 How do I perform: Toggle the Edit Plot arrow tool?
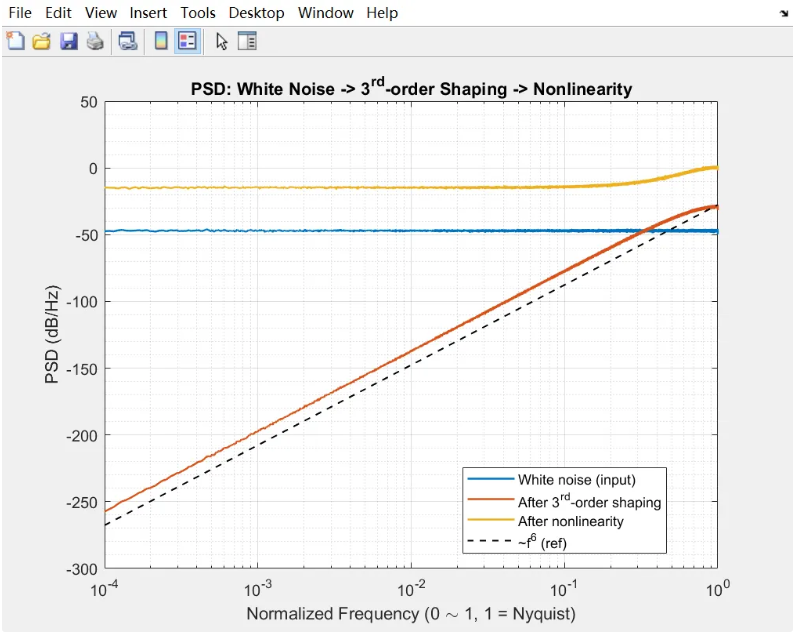pos(222,41)
